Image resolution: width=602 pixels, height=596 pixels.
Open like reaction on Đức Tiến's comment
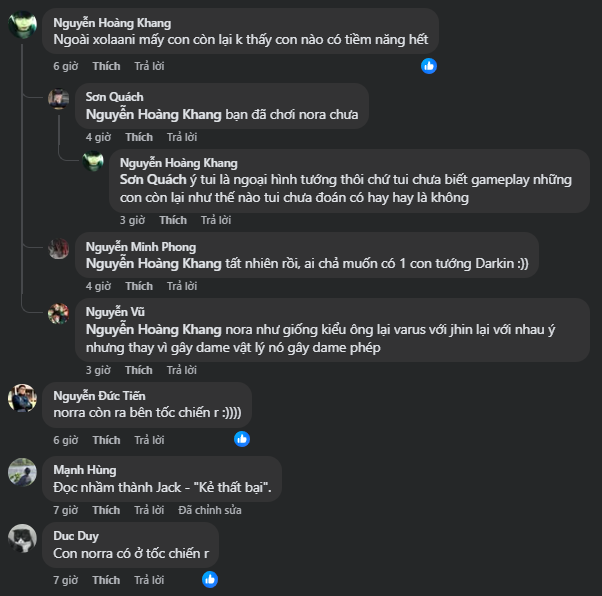pyautogui.click(x=241, y=439)
